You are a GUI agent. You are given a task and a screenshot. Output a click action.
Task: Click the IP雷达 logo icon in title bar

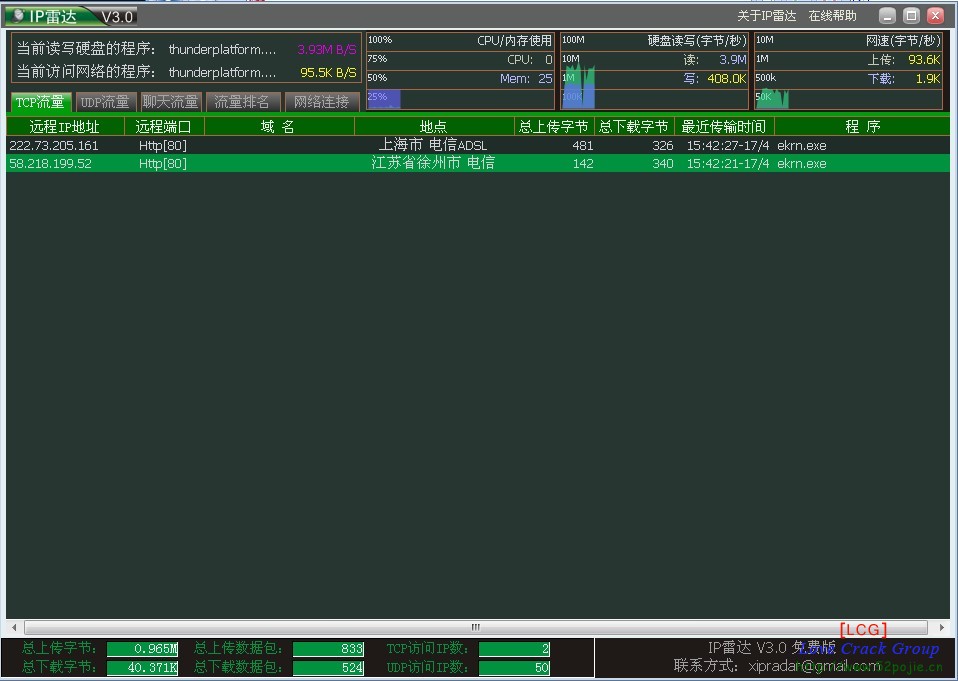pos(17,16)
